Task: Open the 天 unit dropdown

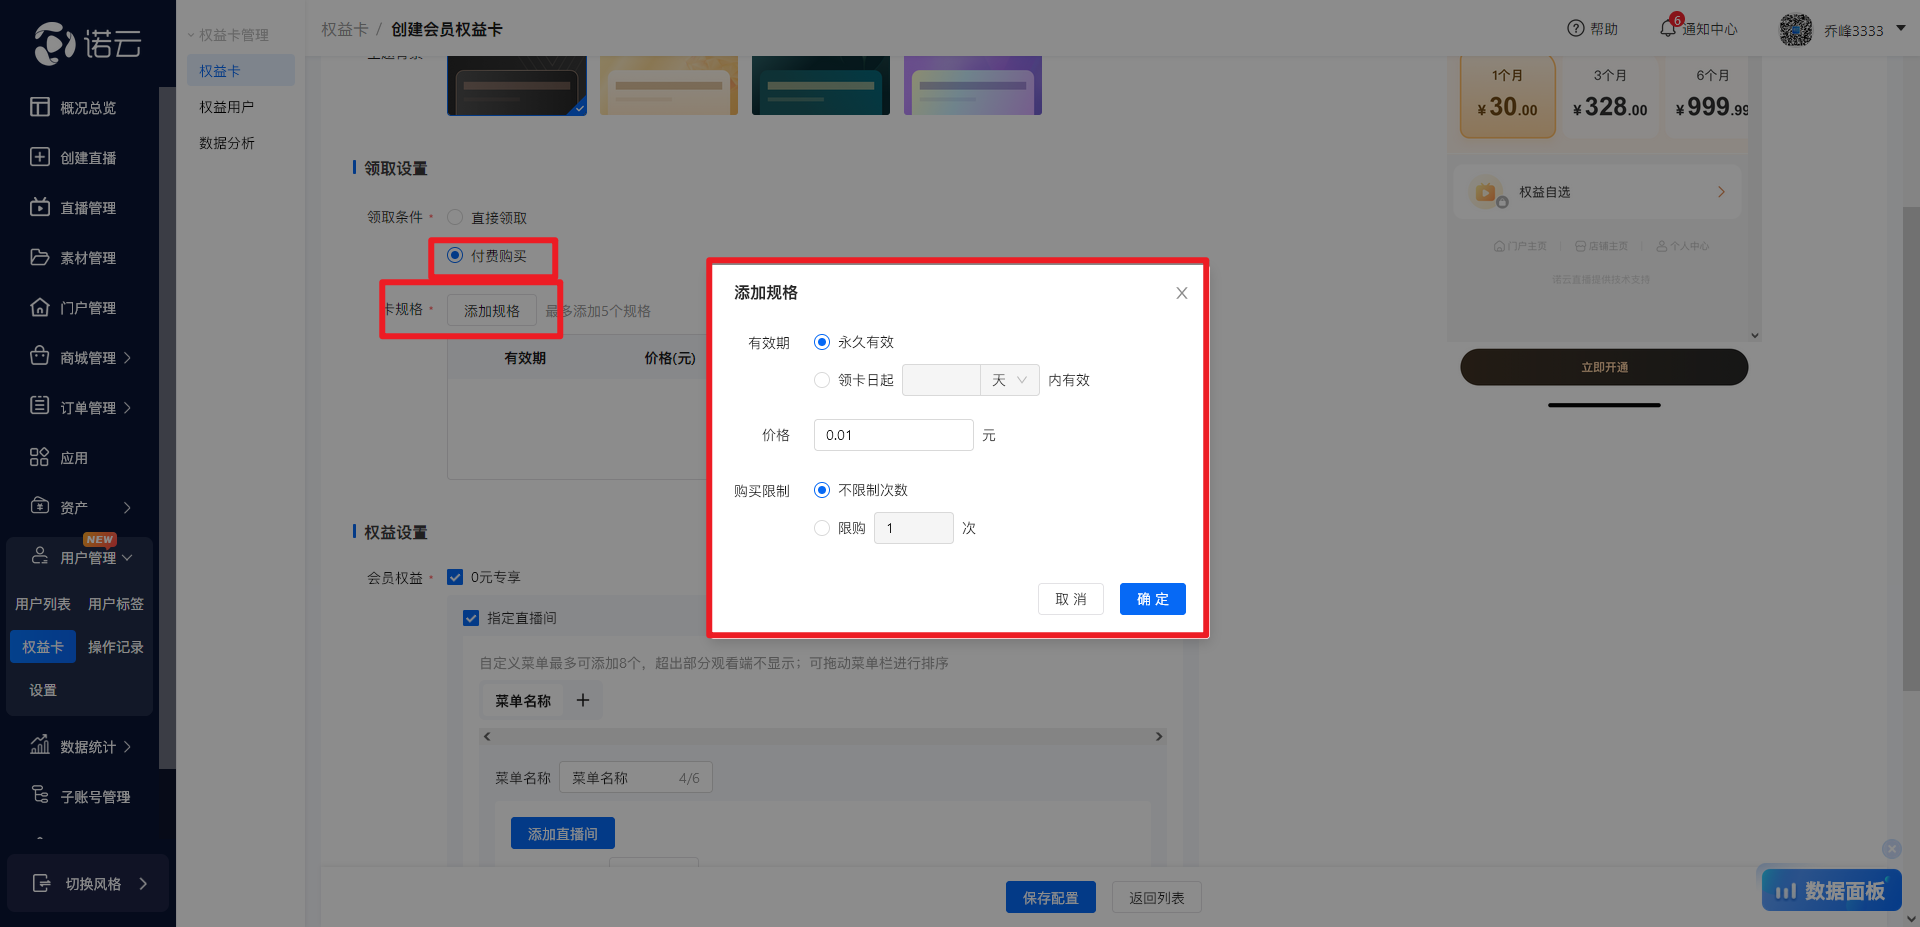Action: (x=1009, y=380)
